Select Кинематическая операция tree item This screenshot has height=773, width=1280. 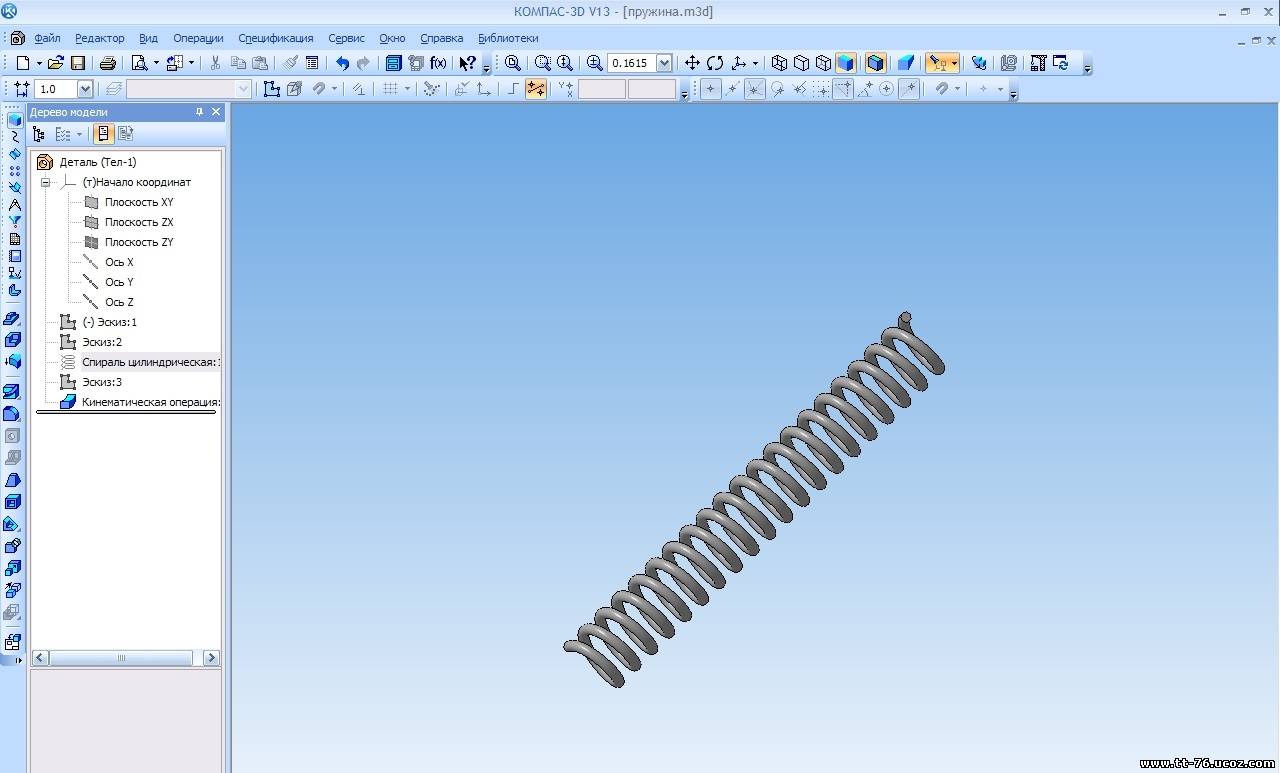pos(150,402)
